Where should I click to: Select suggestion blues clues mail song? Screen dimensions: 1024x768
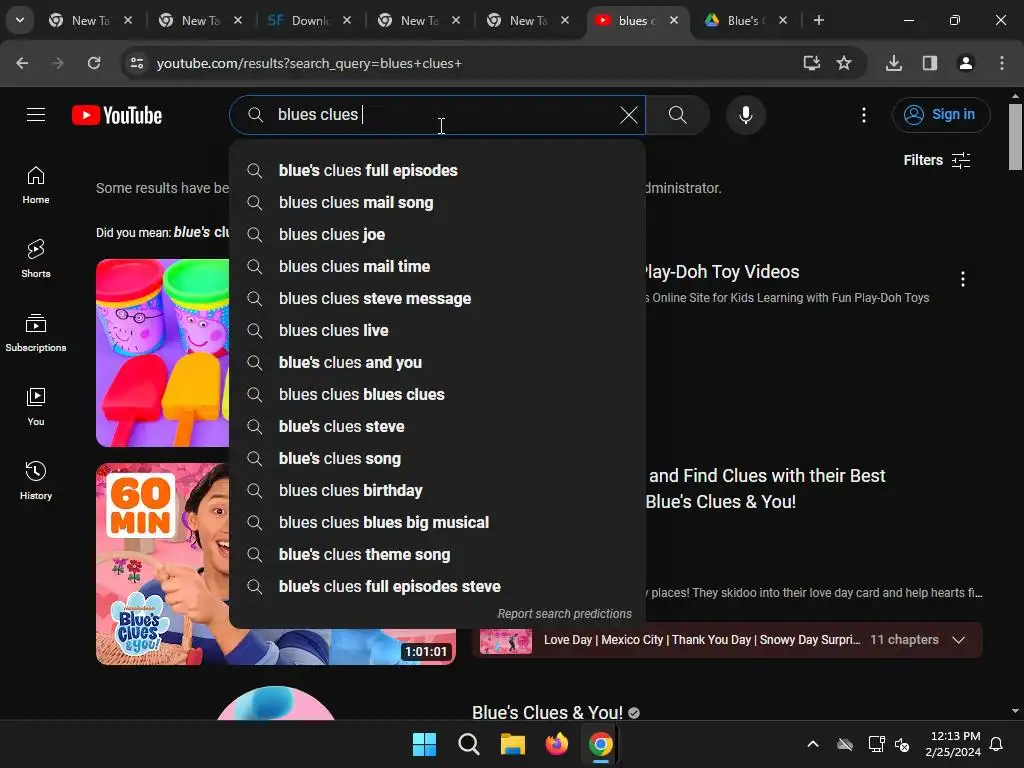pos(437,202)
